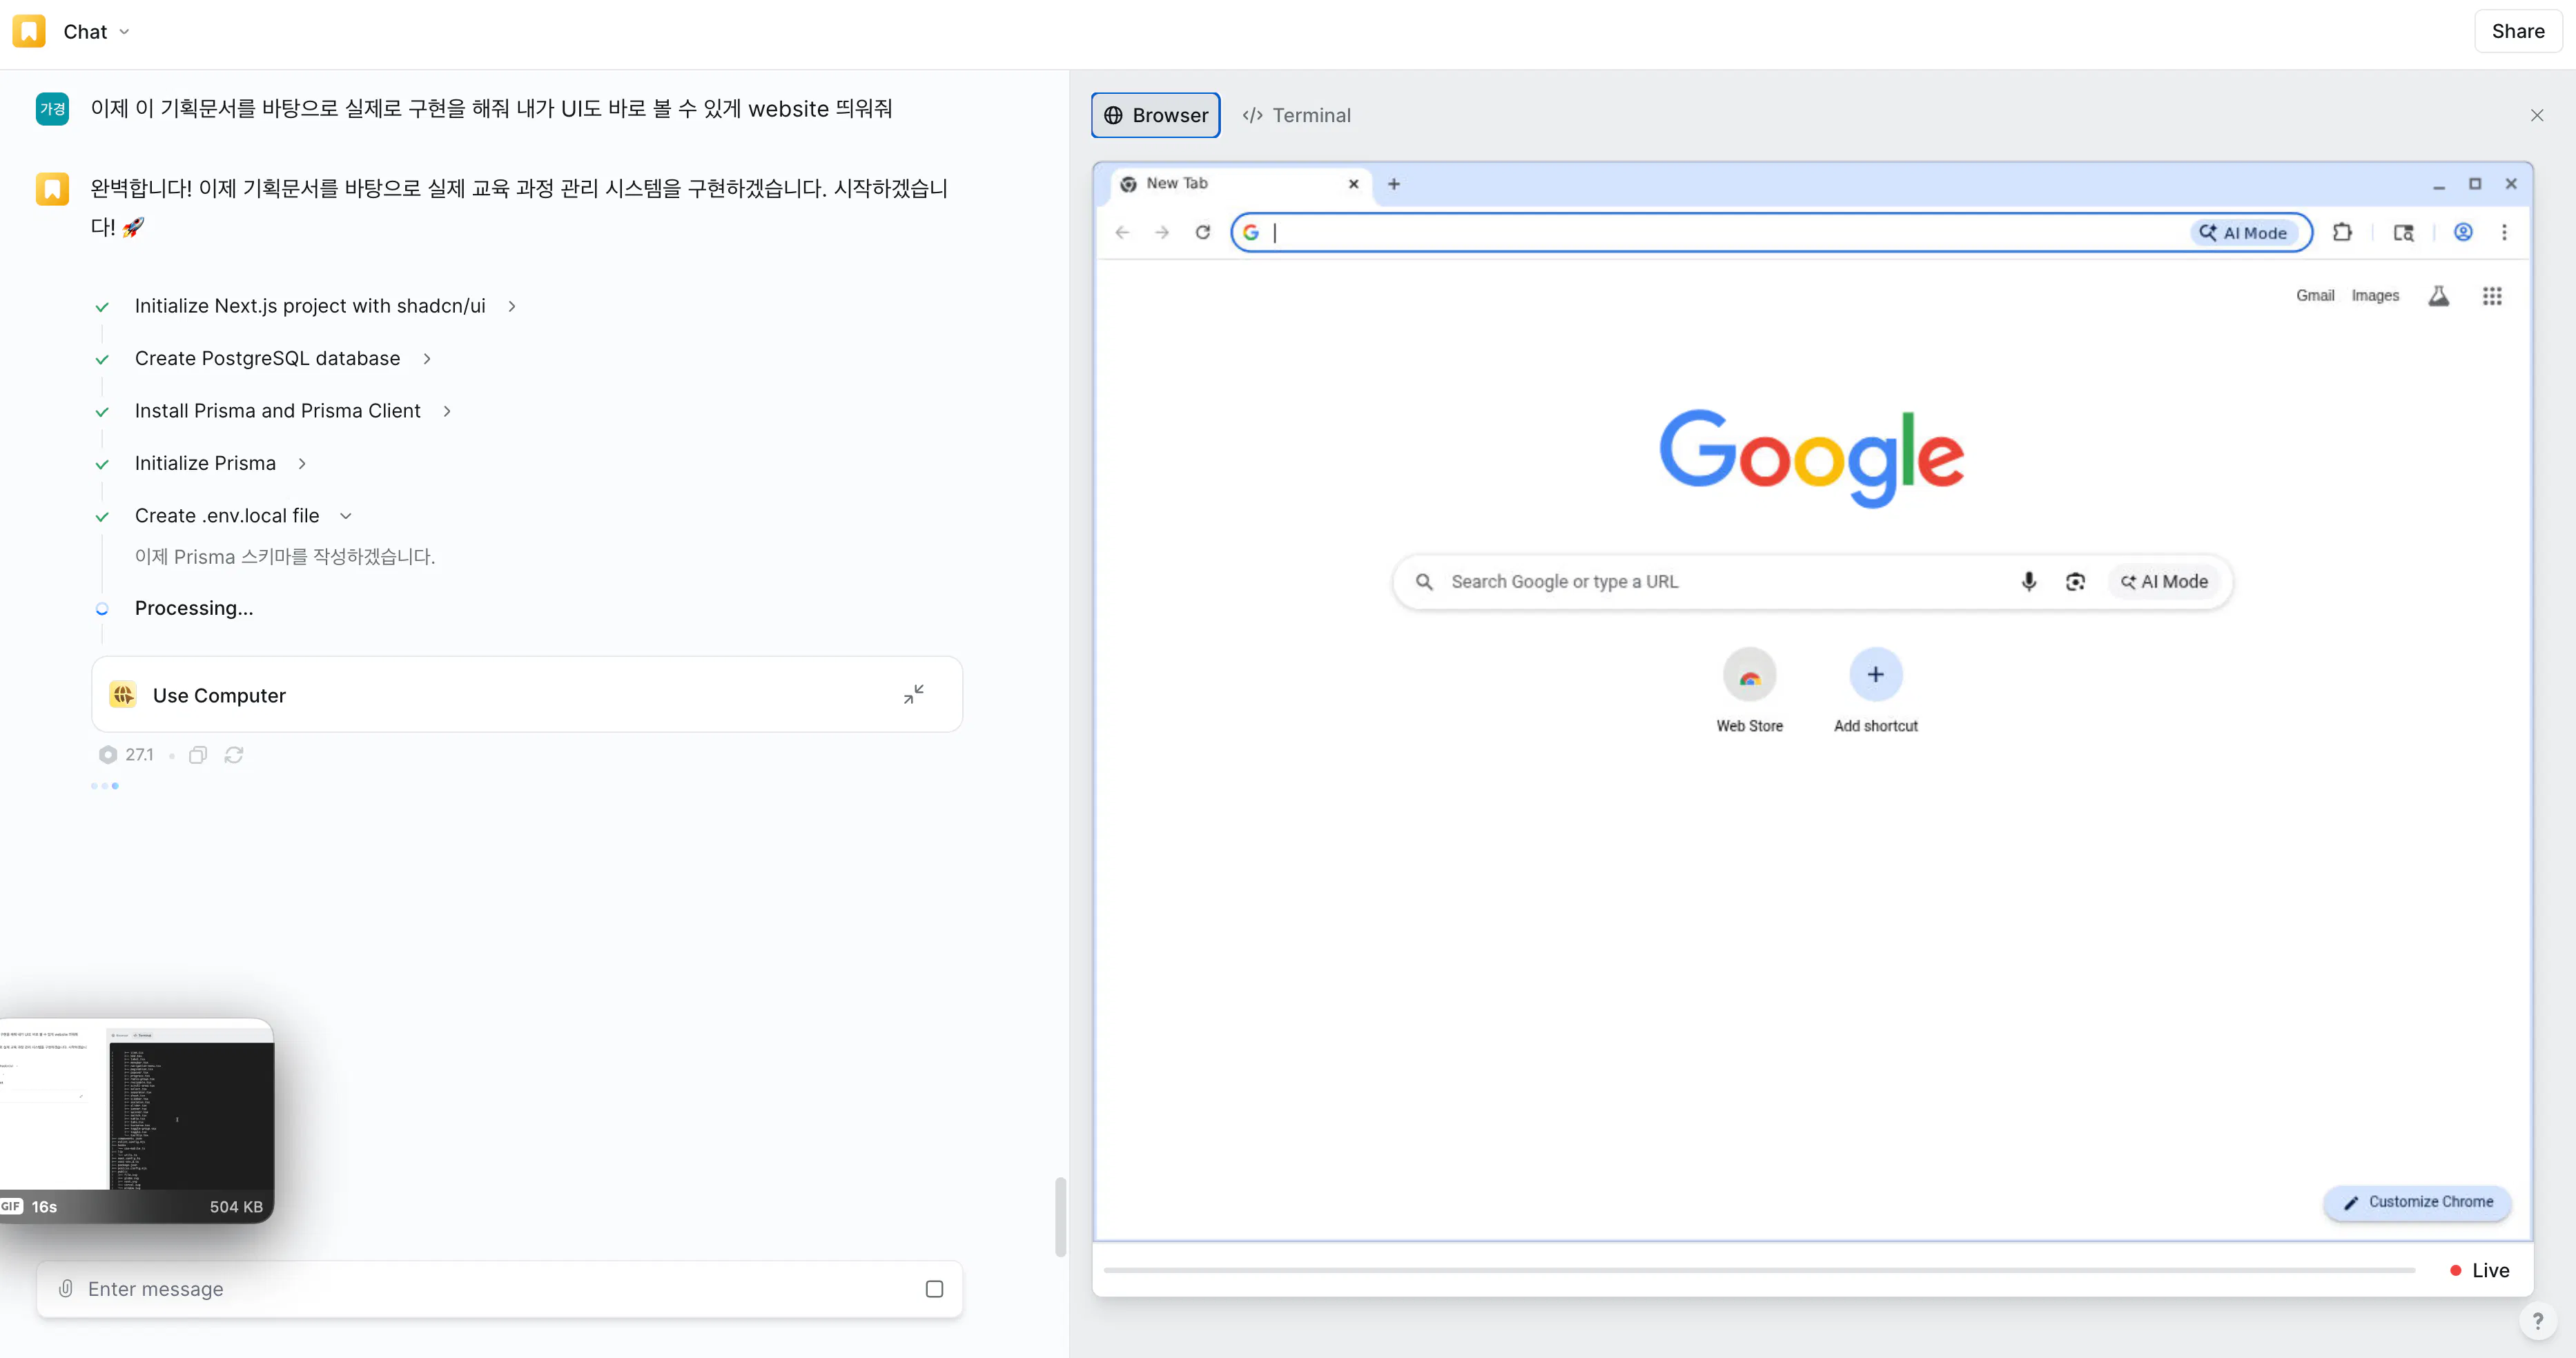The height and width of the screenshot is (1358, 2576).
Task: Click the Search Labs flask icon
Action: 2438,296
